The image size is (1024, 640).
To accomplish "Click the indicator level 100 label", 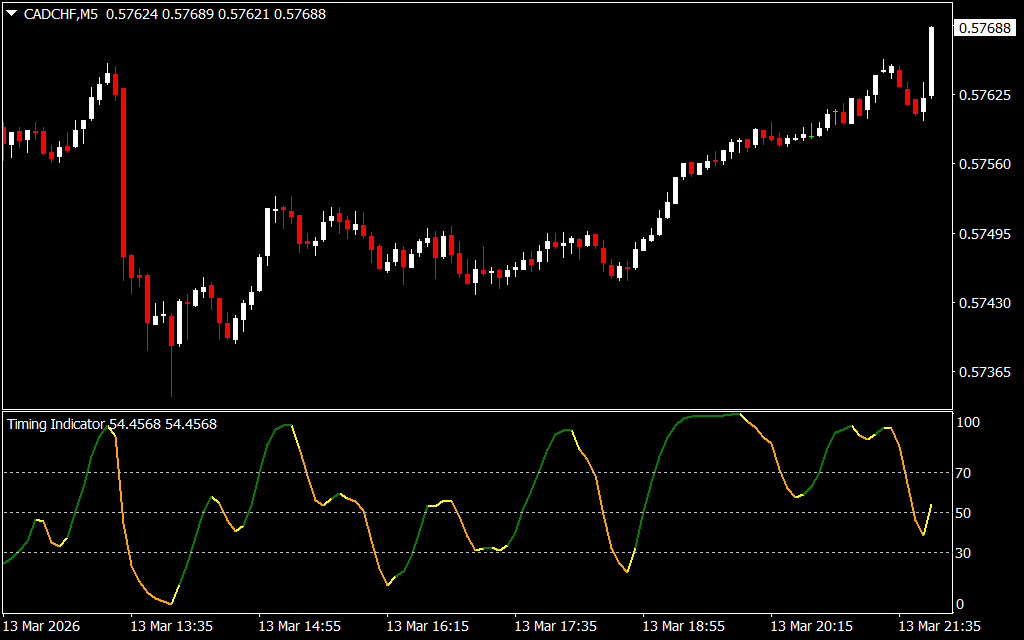I will [967, 423].
